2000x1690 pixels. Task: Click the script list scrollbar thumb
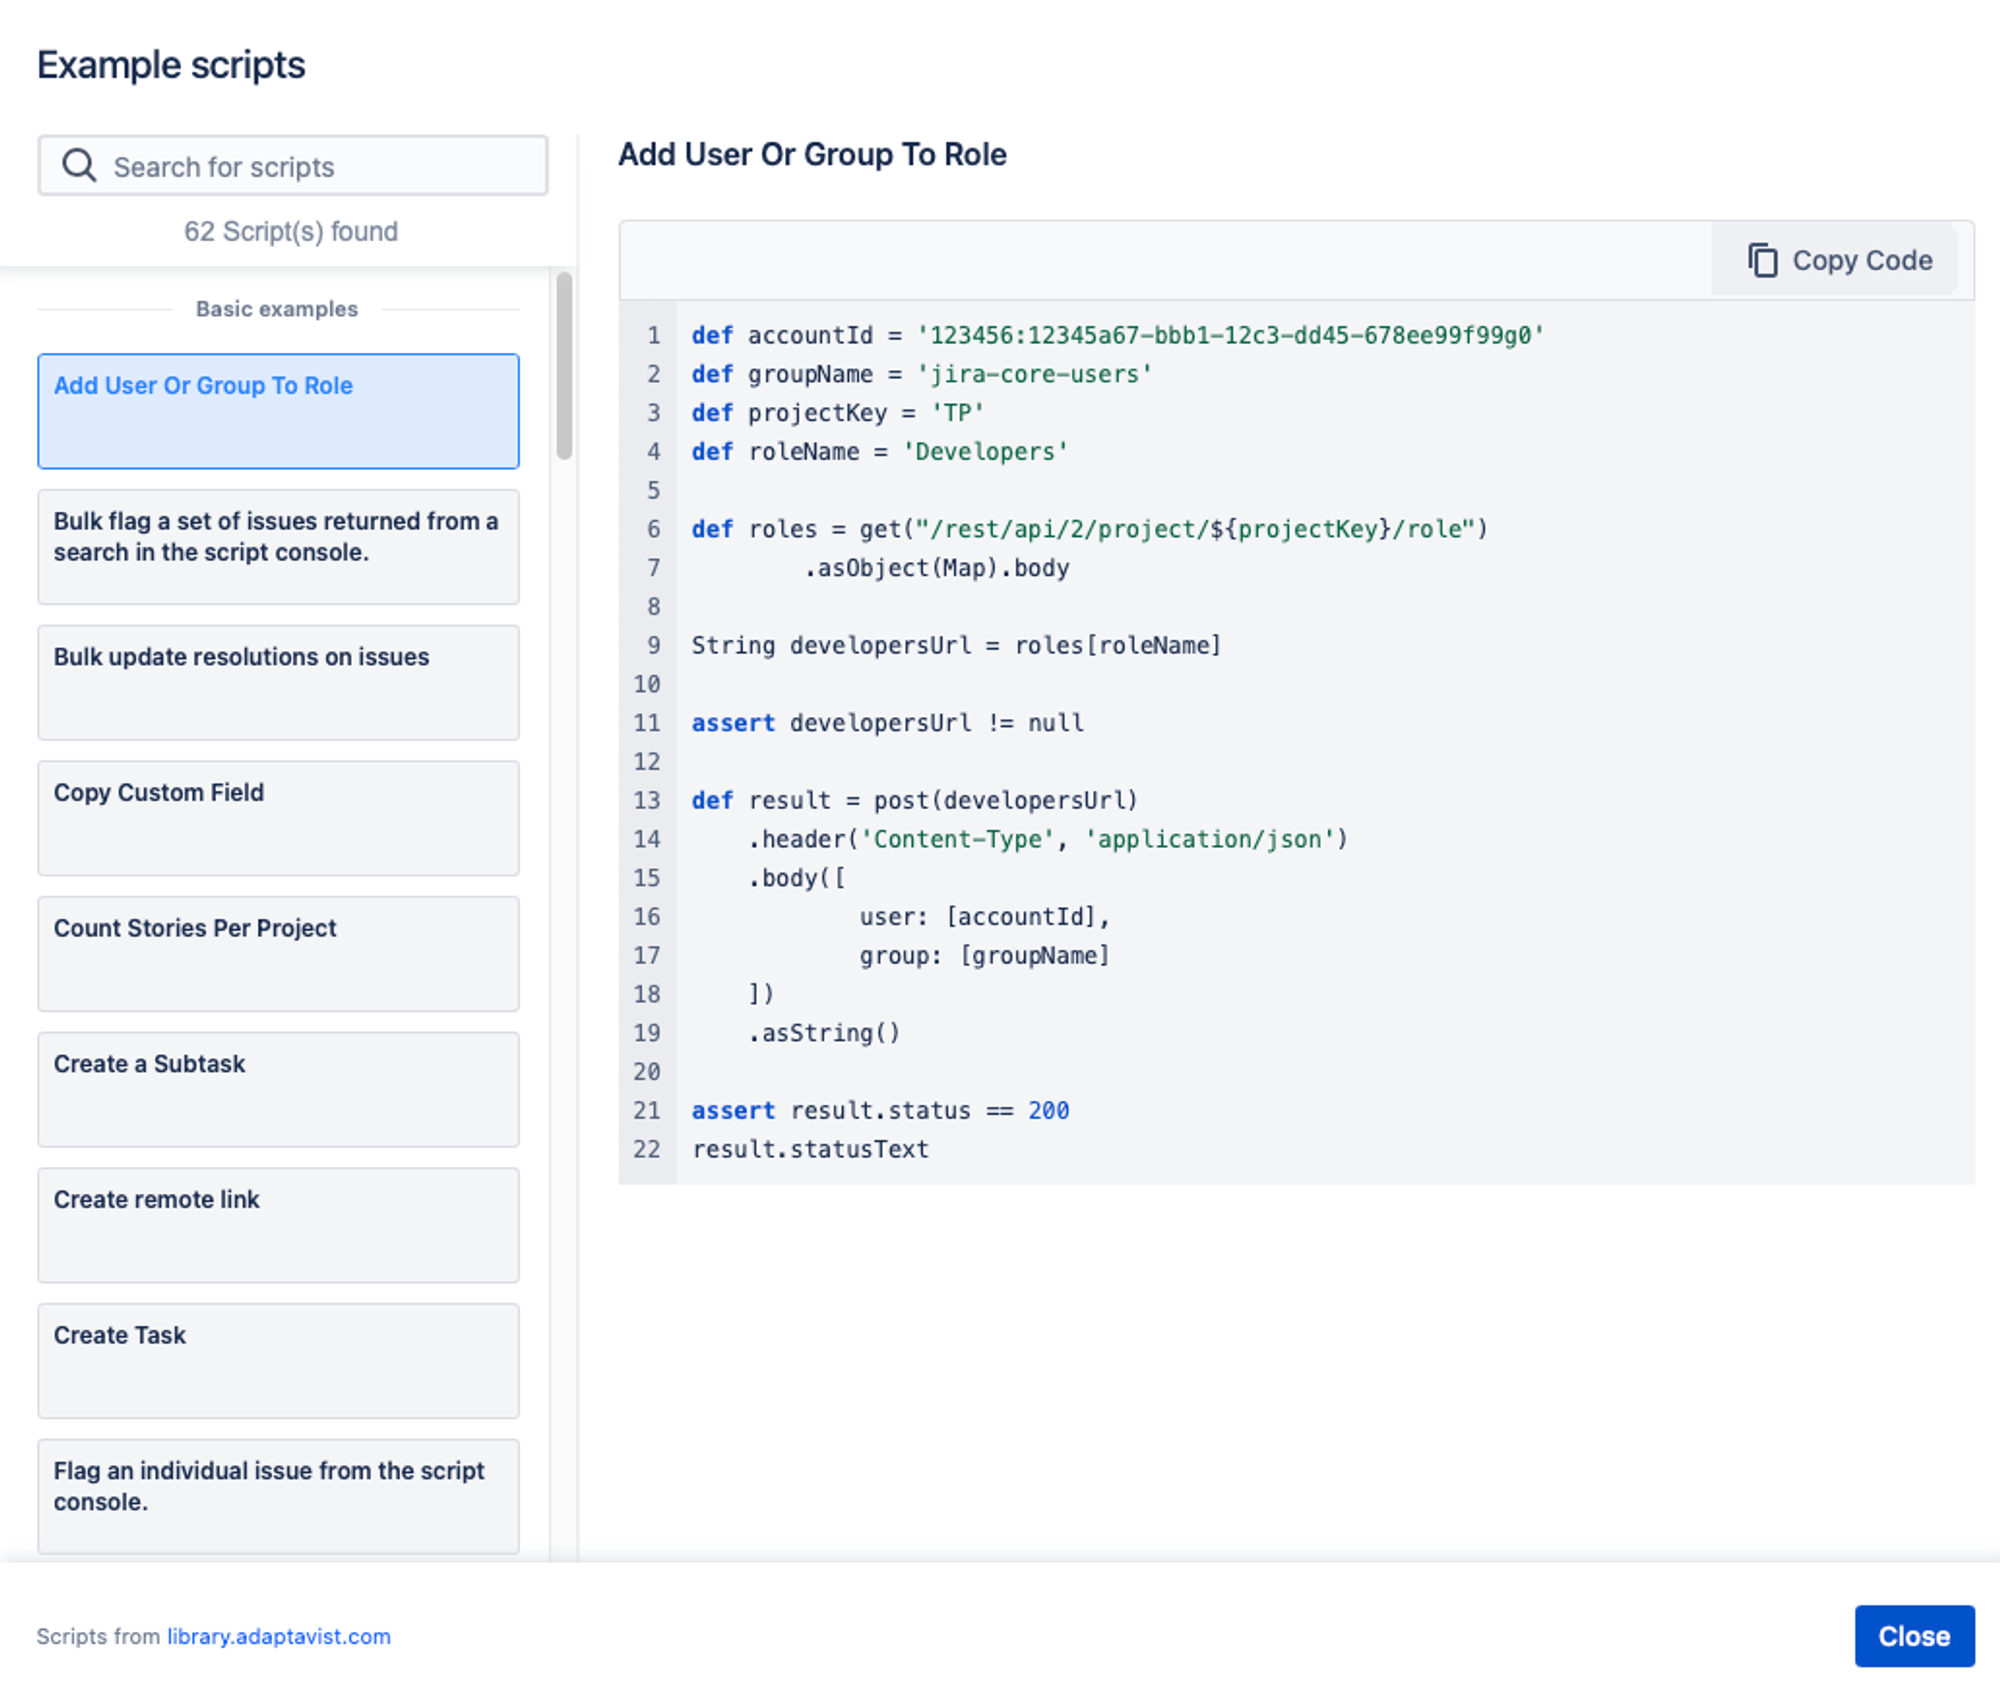click(x=564, y=365)
